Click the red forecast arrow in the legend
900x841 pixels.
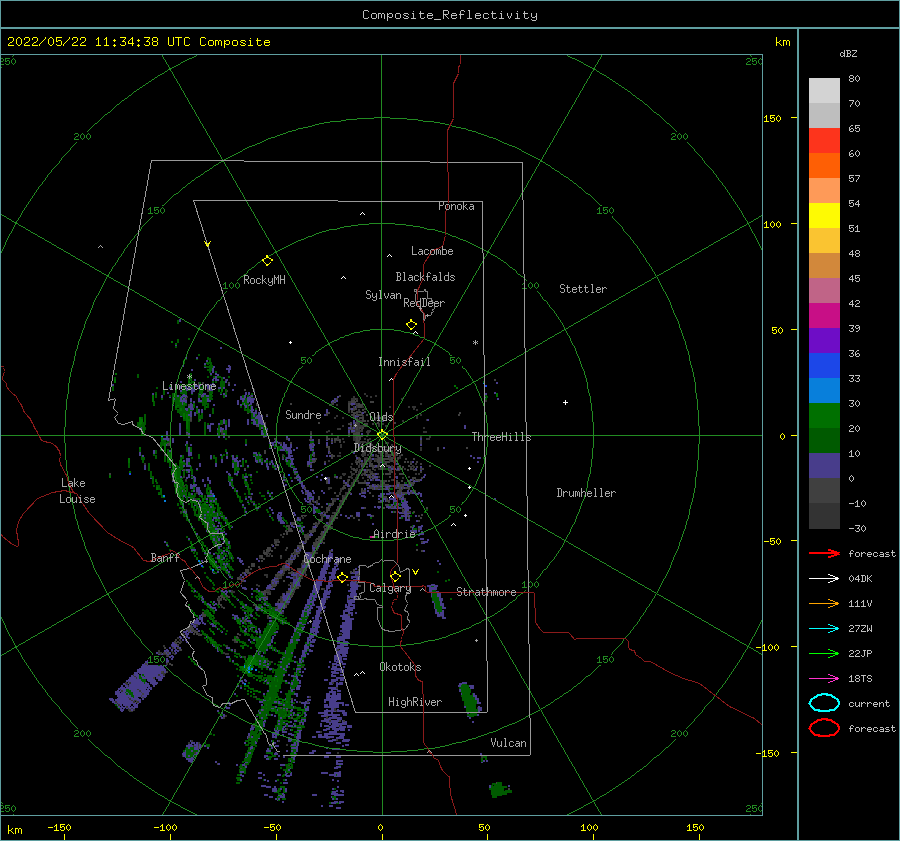coord(824,553)
